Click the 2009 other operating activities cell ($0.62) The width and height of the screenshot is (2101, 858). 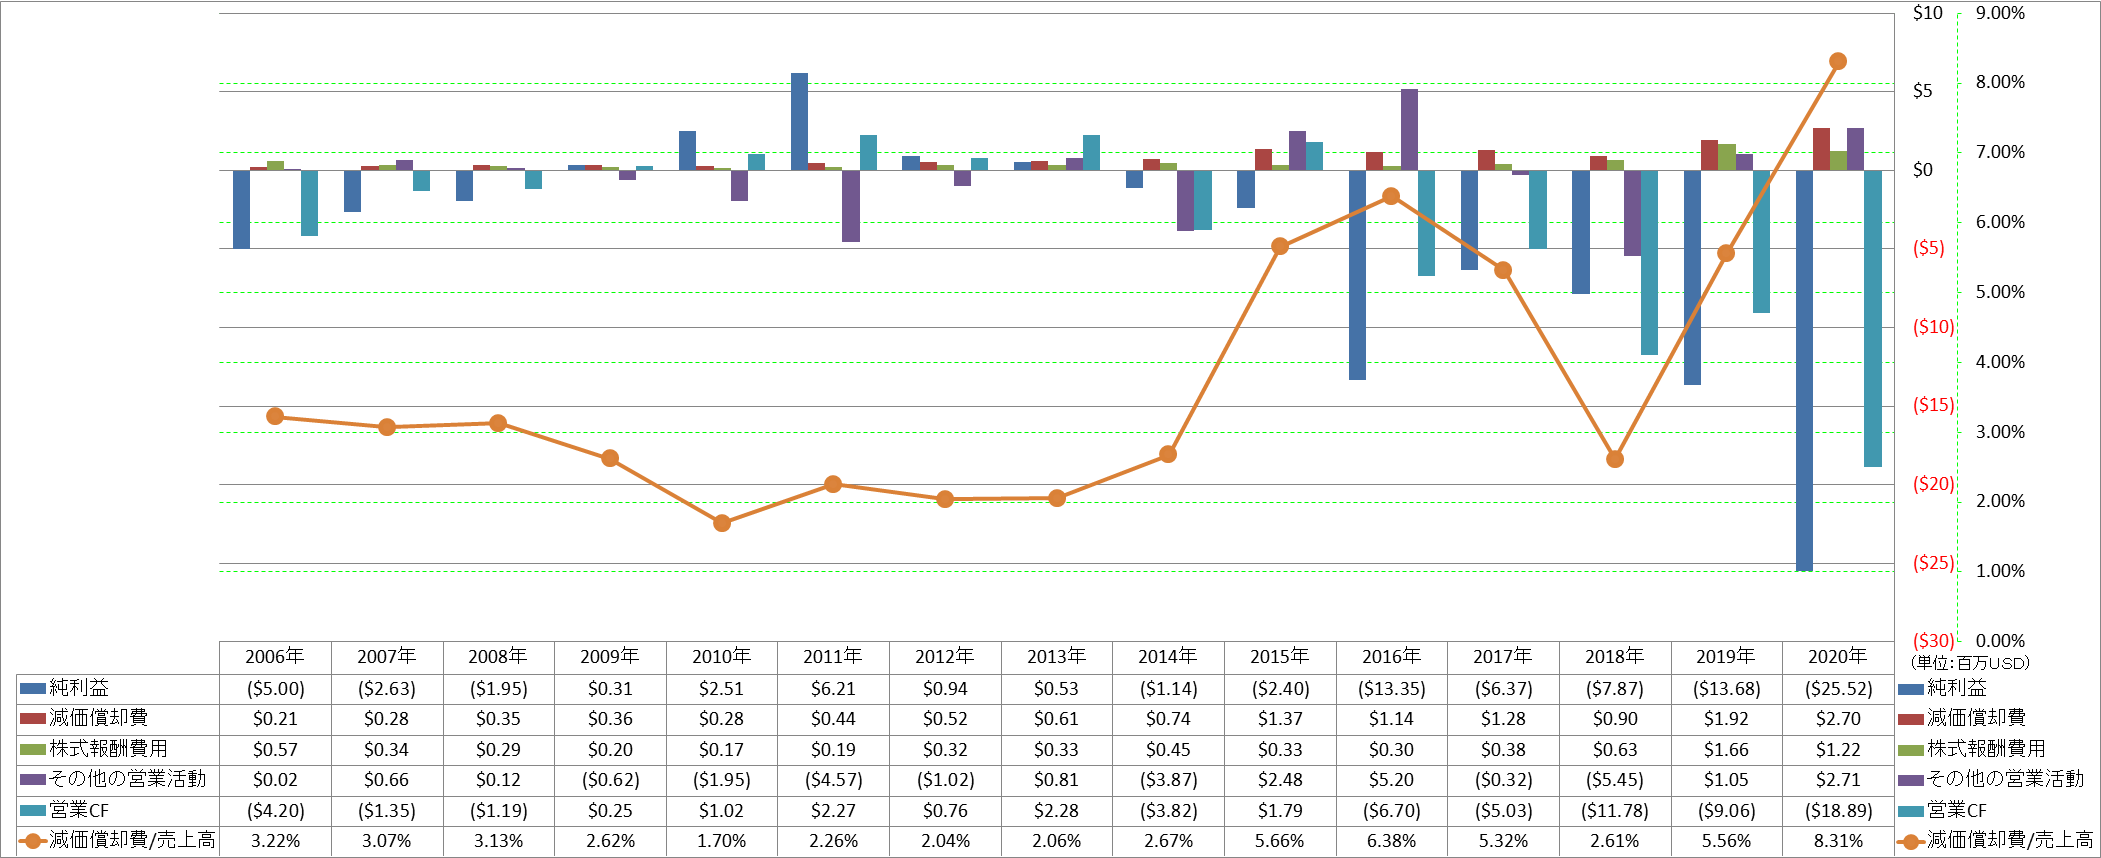pyautogui.click(x=610, y=780)
